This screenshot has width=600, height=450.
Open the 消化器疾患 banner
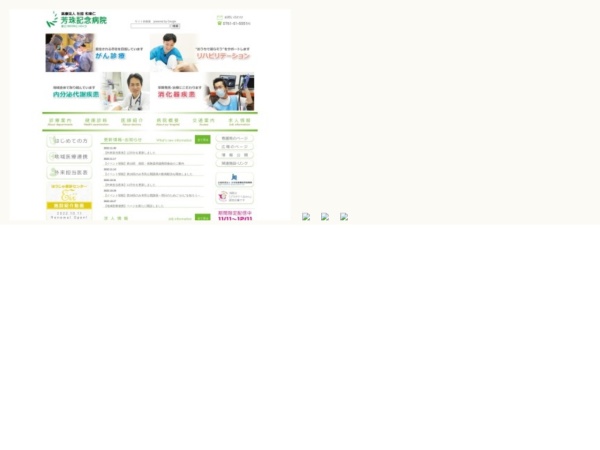click(x=202, y=91)
